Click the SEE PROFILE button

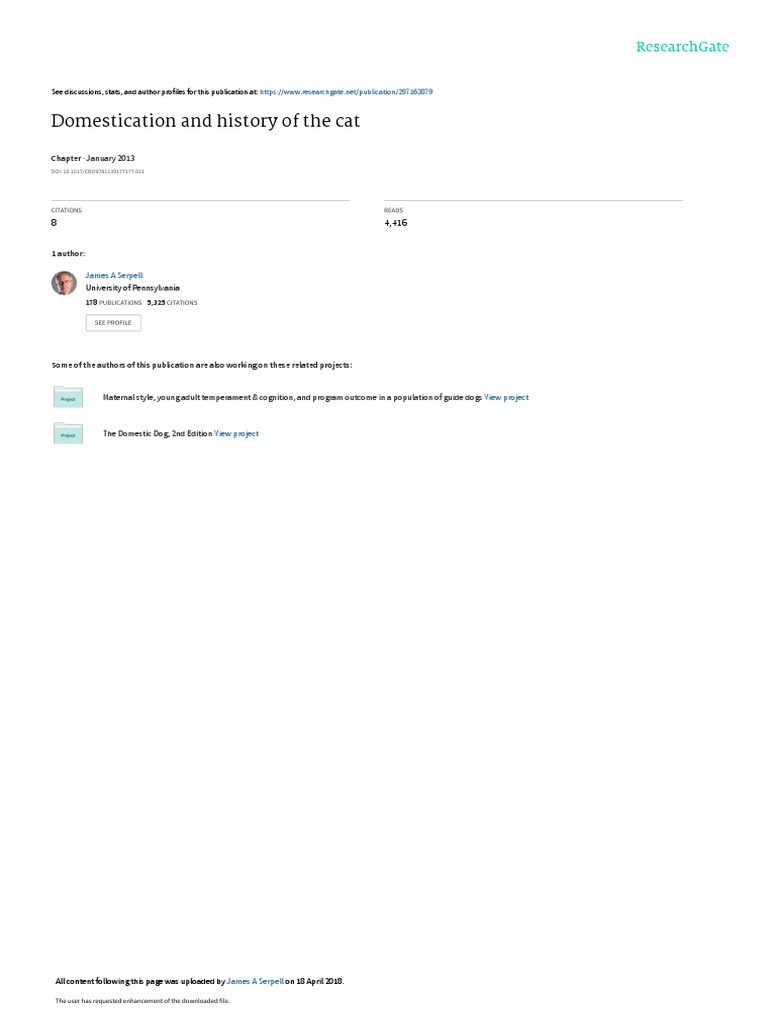113,323
